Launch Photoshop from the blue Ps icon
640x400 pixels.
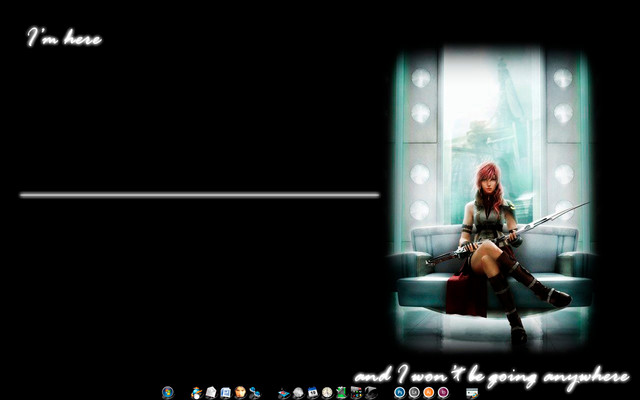(x=400, y=393)
